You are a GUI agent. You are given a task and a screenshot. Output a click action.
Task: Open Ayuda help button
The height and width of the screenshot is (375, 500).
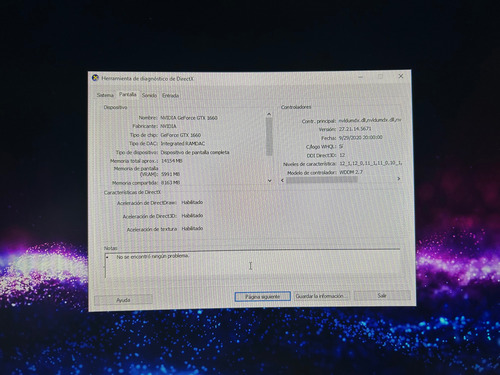[x=123, y=300]
